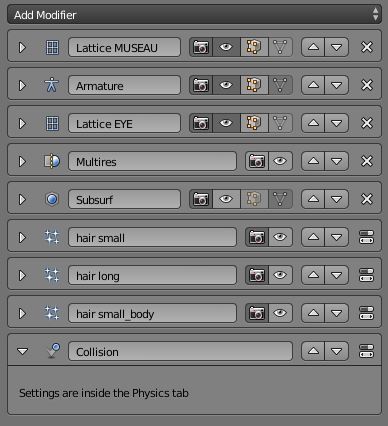This screenshot has width=388, height=426.
Task: Toggle render camera for hair small_body
Action: [257, 313]
